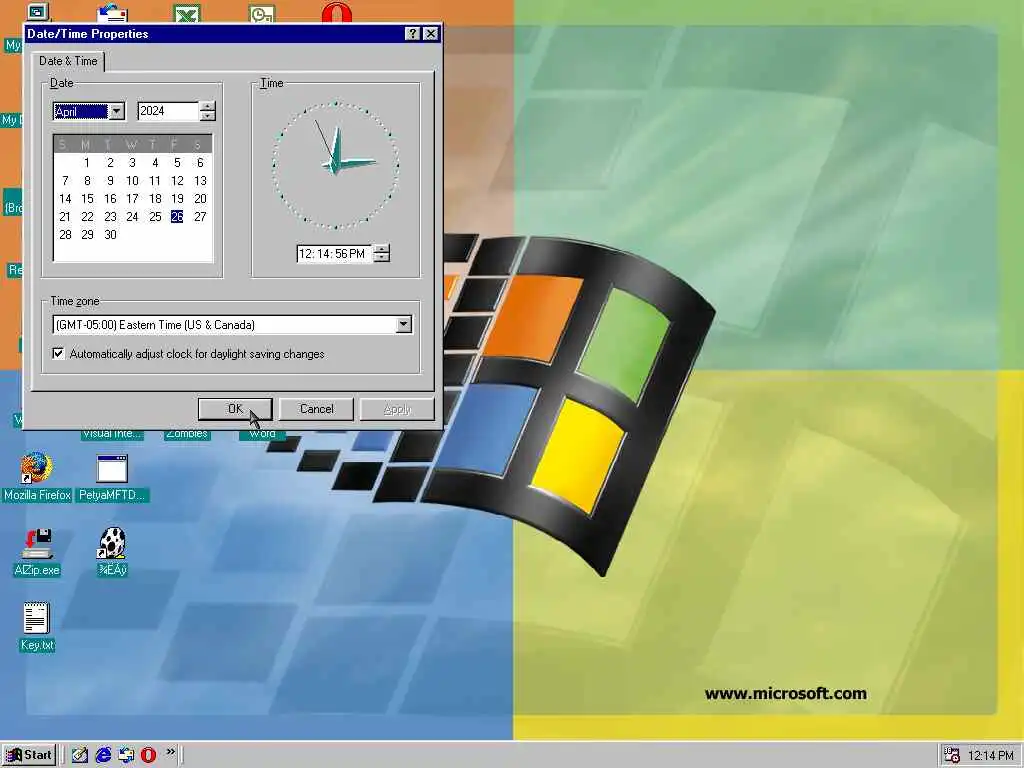Launch Opera from Quick Launch bar
1024x768 pixels.
149,755
